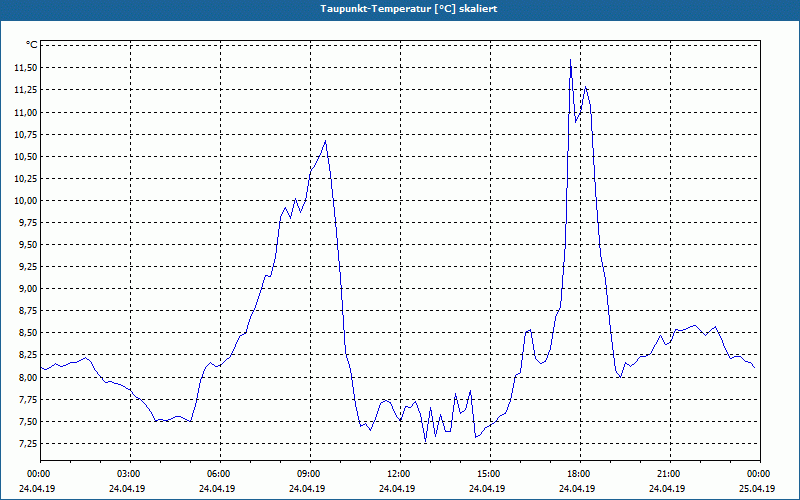Select the '18:00' time label

[x=580, y=474]
